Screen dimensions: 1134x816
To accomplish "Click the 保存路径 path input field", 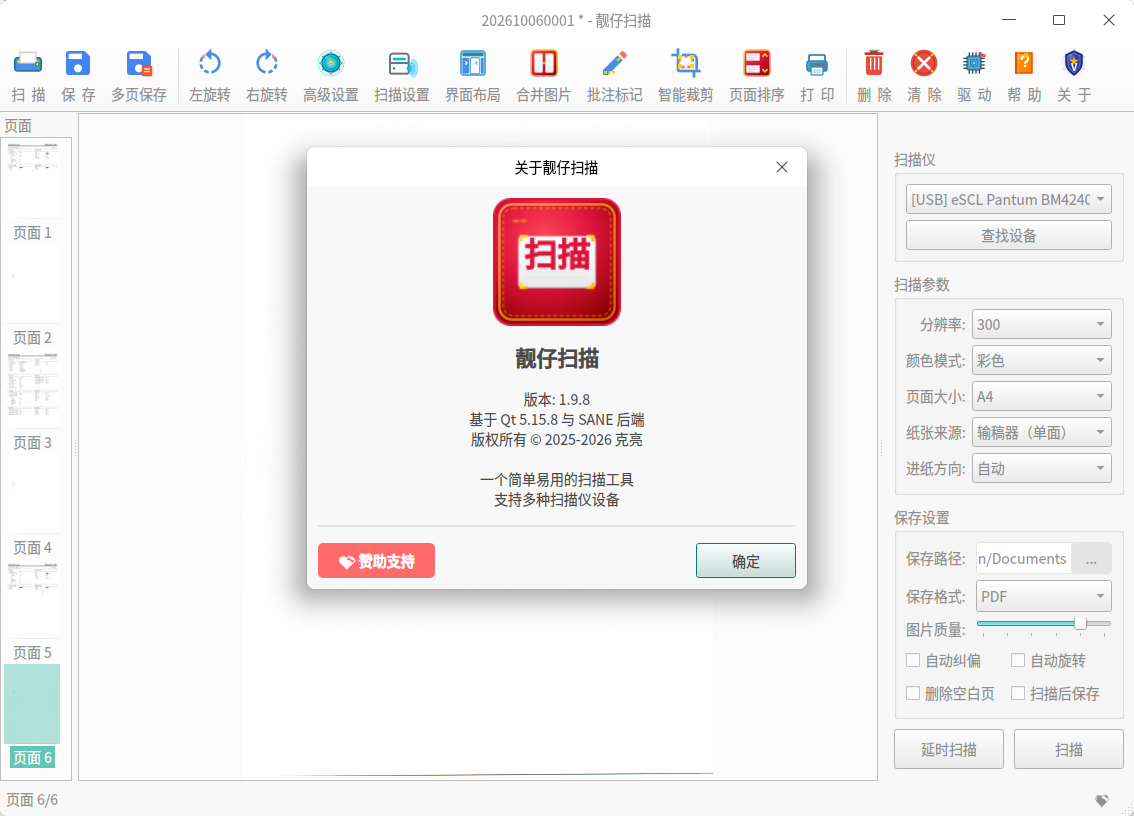I will tap(1023, 558).
